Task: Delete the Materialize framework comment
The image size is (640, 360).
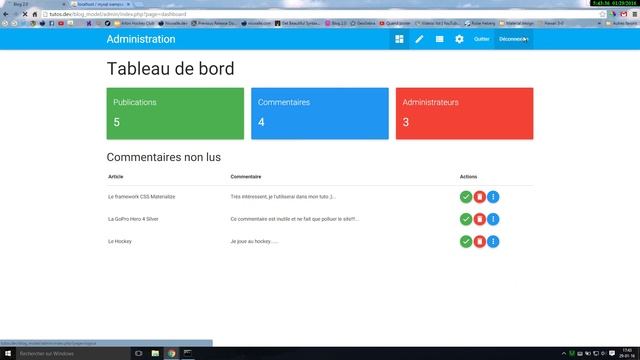Action: tap(480, 197)
